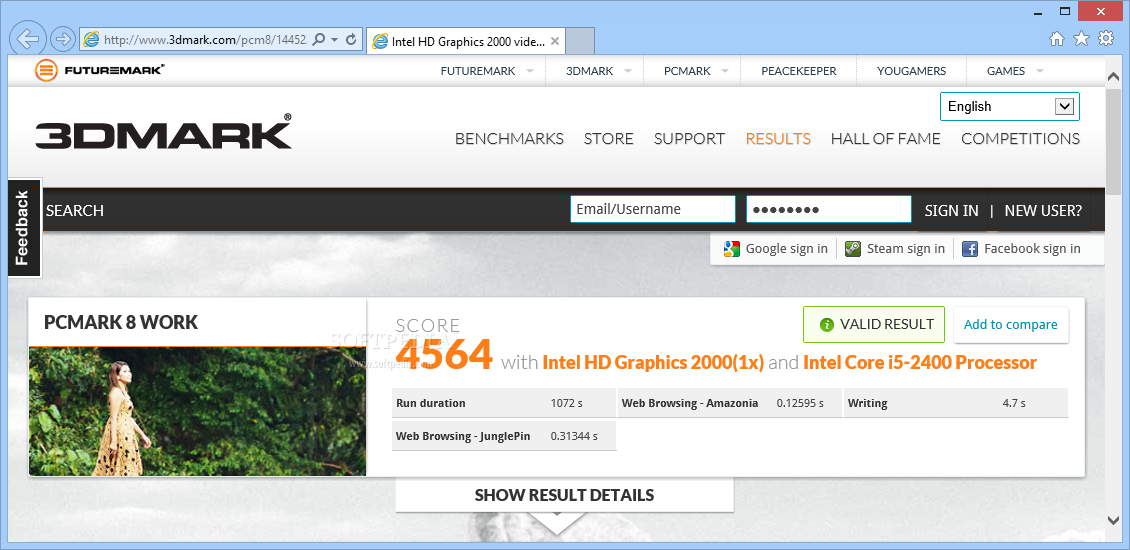Image resolution: width=1130 pixels, height=550 pixels.
Task: Click the NEW USER? link
Action: pyautogui.click(x=1043, y=210)
